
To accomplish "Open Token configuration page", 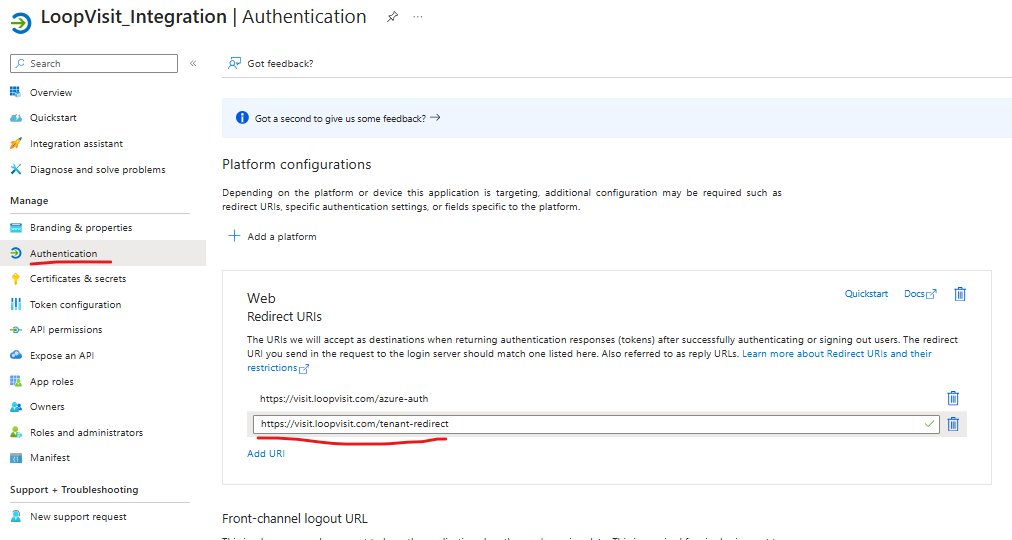I will pyautogui.click(x=76, y=304).
